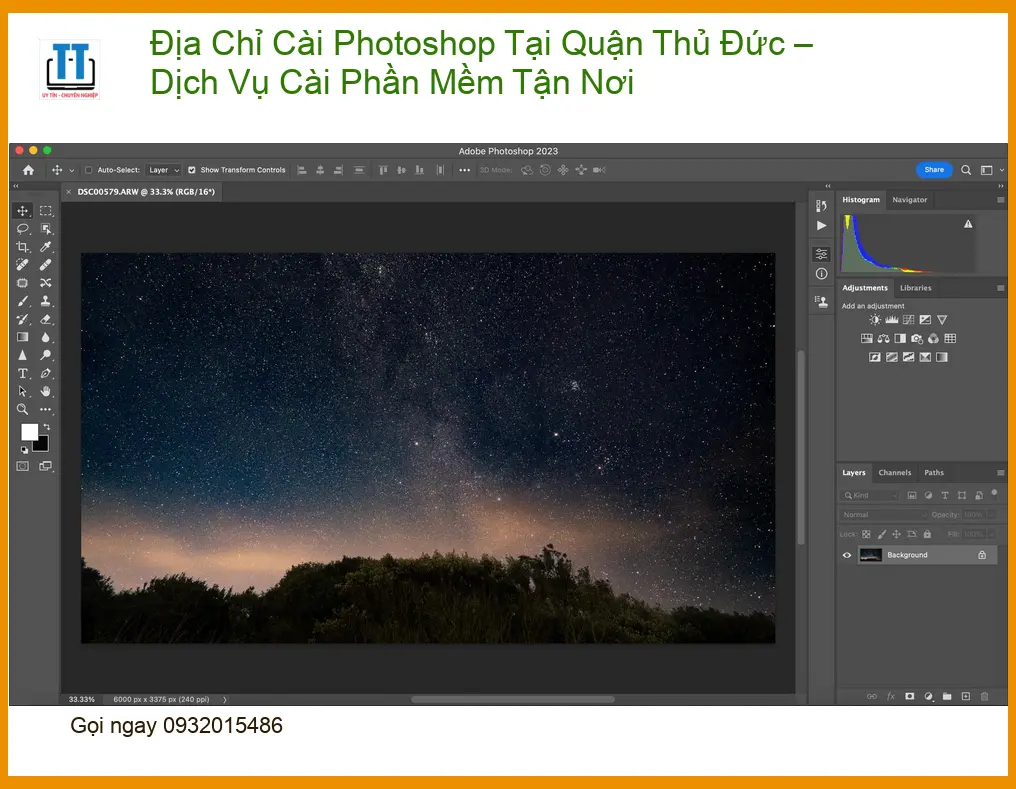Open the Normal blend mode dropdown

click(x=884, y=514)
